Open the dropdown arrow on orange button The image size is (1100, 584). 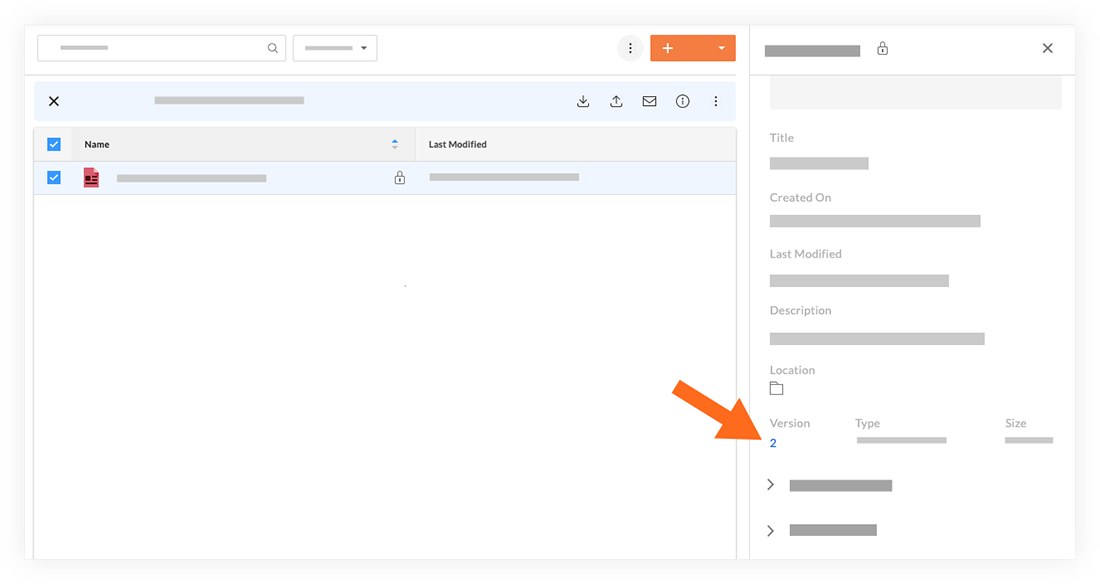pos(721,48)
